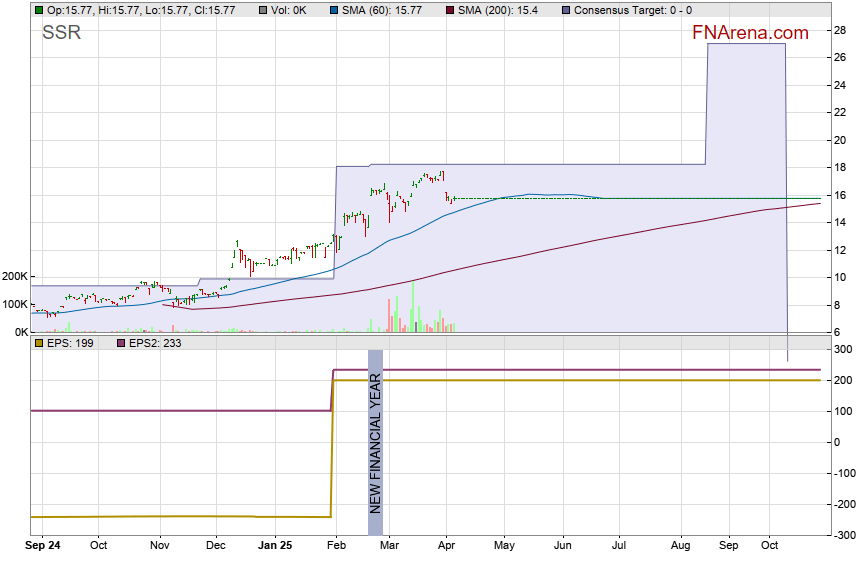Screen dimensions: 859x566
Task: Select the NEW FINANCIAL YEAR marker bar
Action: click(x=375, y=442)
